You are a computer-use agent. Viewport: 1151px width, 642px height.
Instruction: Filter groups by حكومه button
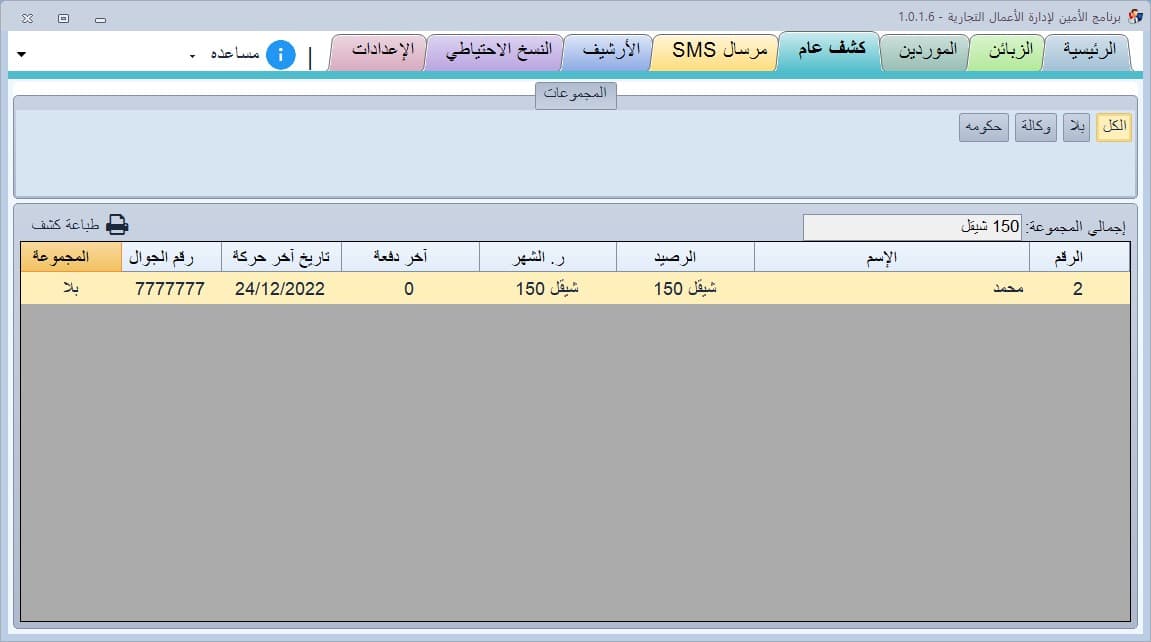click(x=984, y=127)
